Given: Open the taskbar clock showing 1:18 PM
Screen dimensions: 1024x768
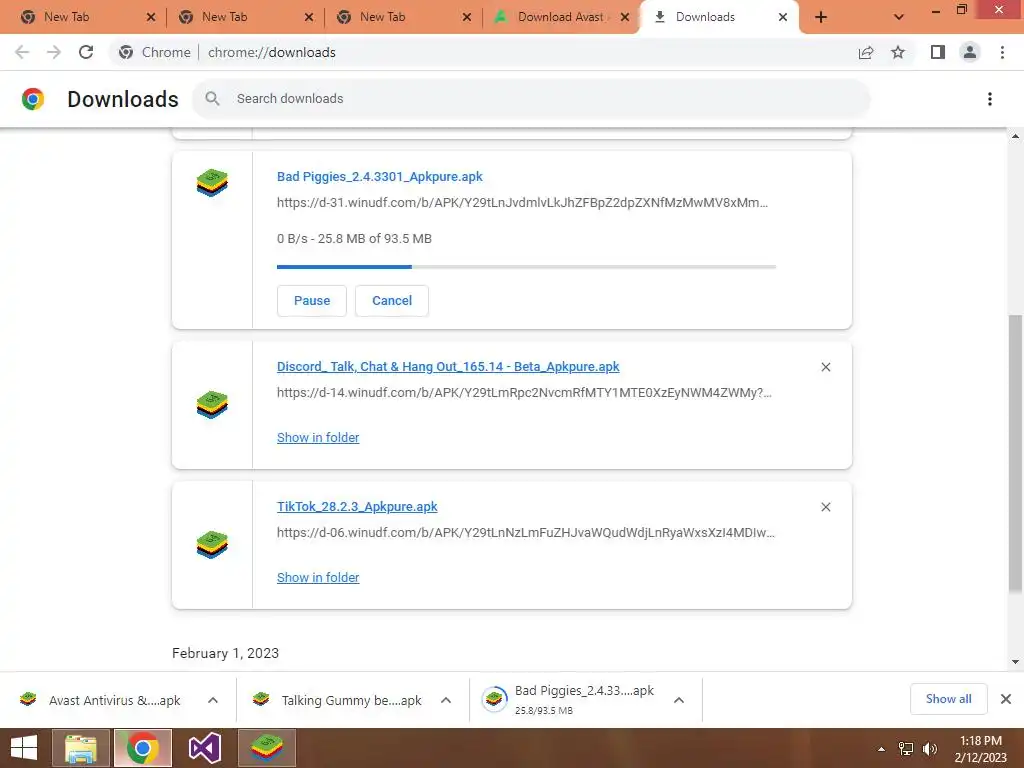Looking at the screenshot, I should coord(981,749).
